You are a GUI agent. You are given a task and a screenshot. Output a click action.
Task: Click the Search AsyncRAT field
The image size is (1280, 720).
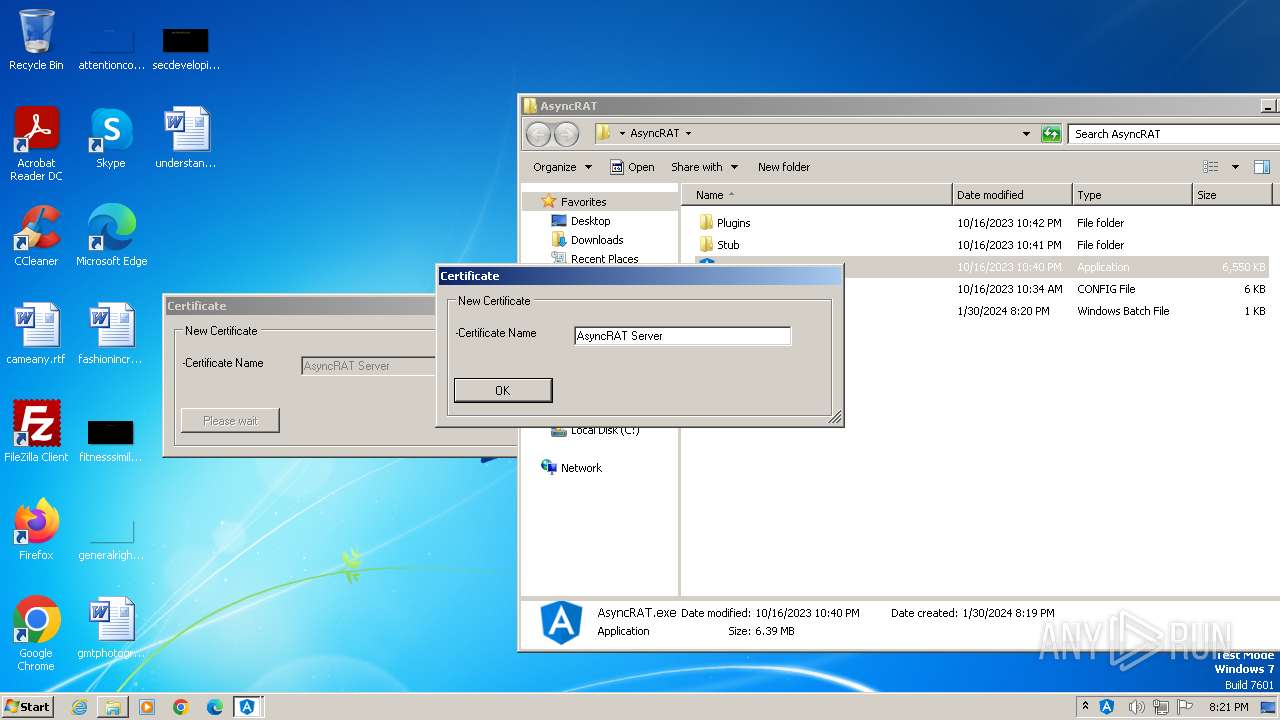click(x=1173, y=134)
